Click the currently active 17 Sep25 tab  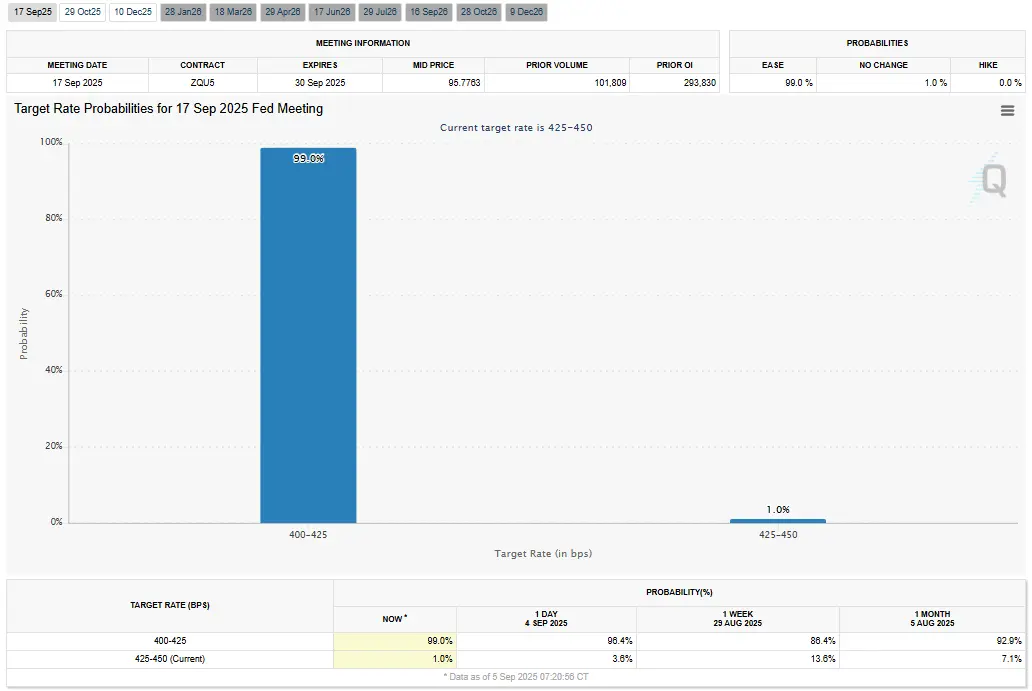pyautogui.click(x=33, y=12)
